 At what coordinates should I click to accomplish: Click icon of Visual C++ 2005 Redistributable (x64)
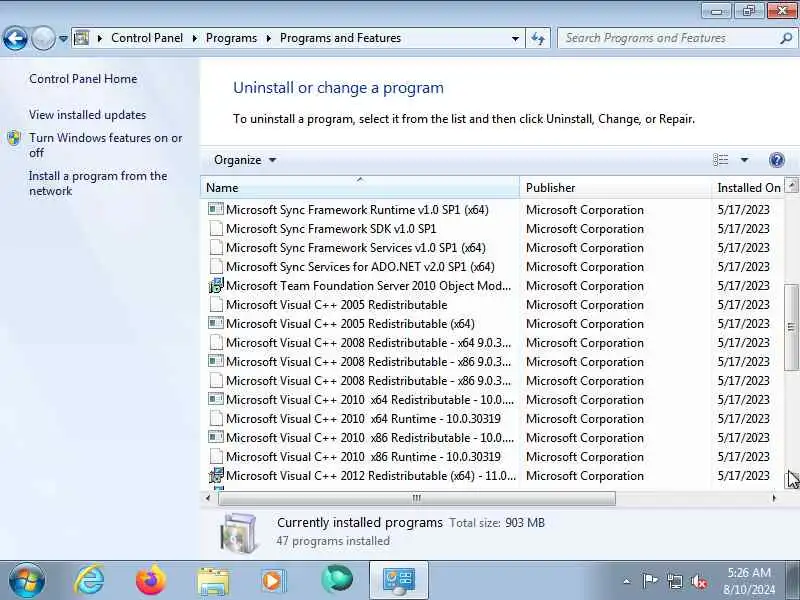pyautogui.click(x=216, y=323)
